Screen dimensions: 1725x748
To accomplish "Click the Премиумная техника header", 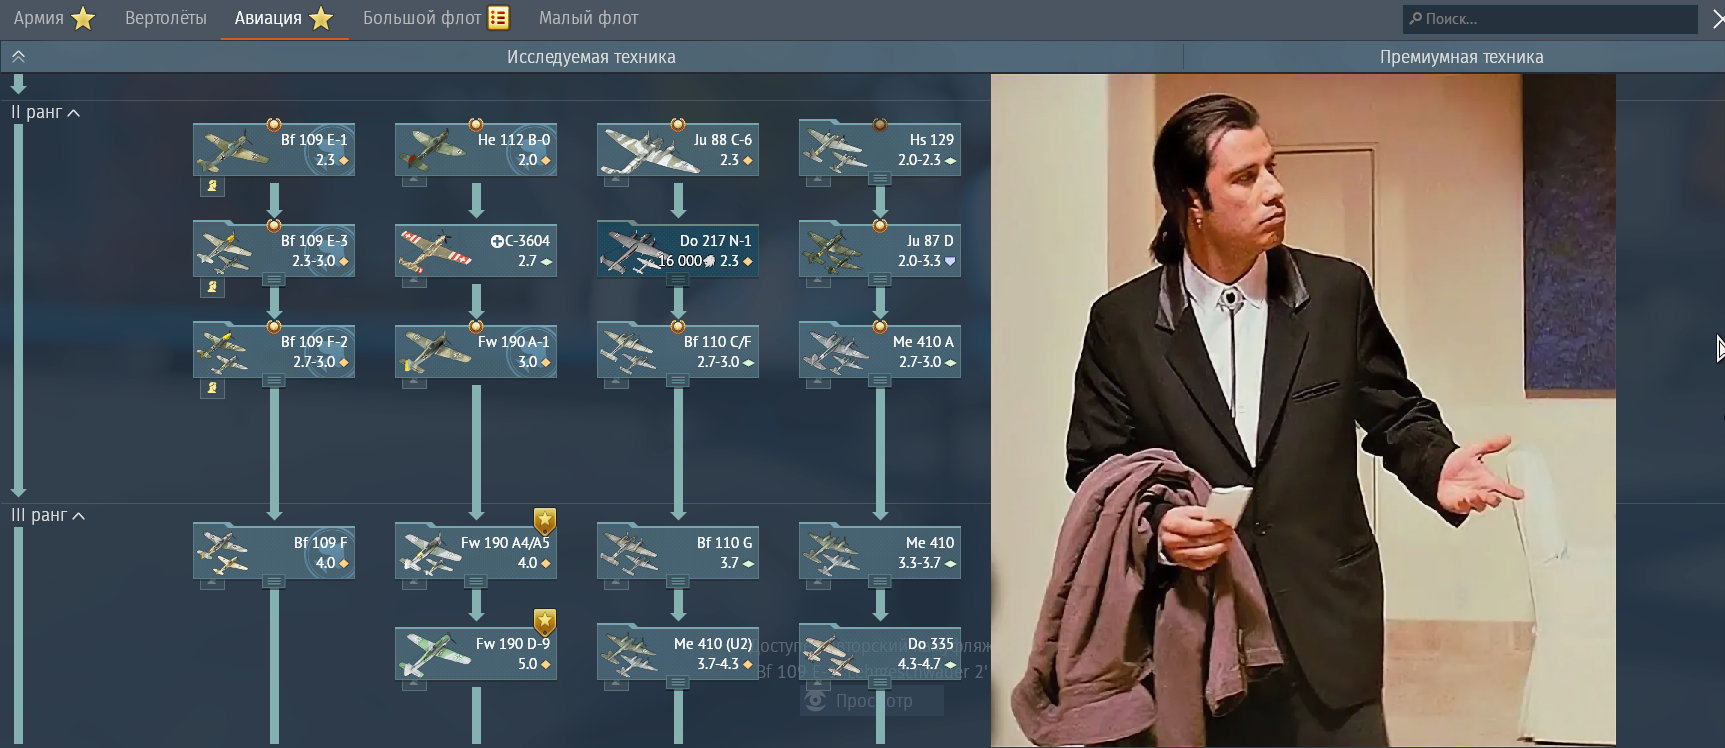I will (1461, 57).
